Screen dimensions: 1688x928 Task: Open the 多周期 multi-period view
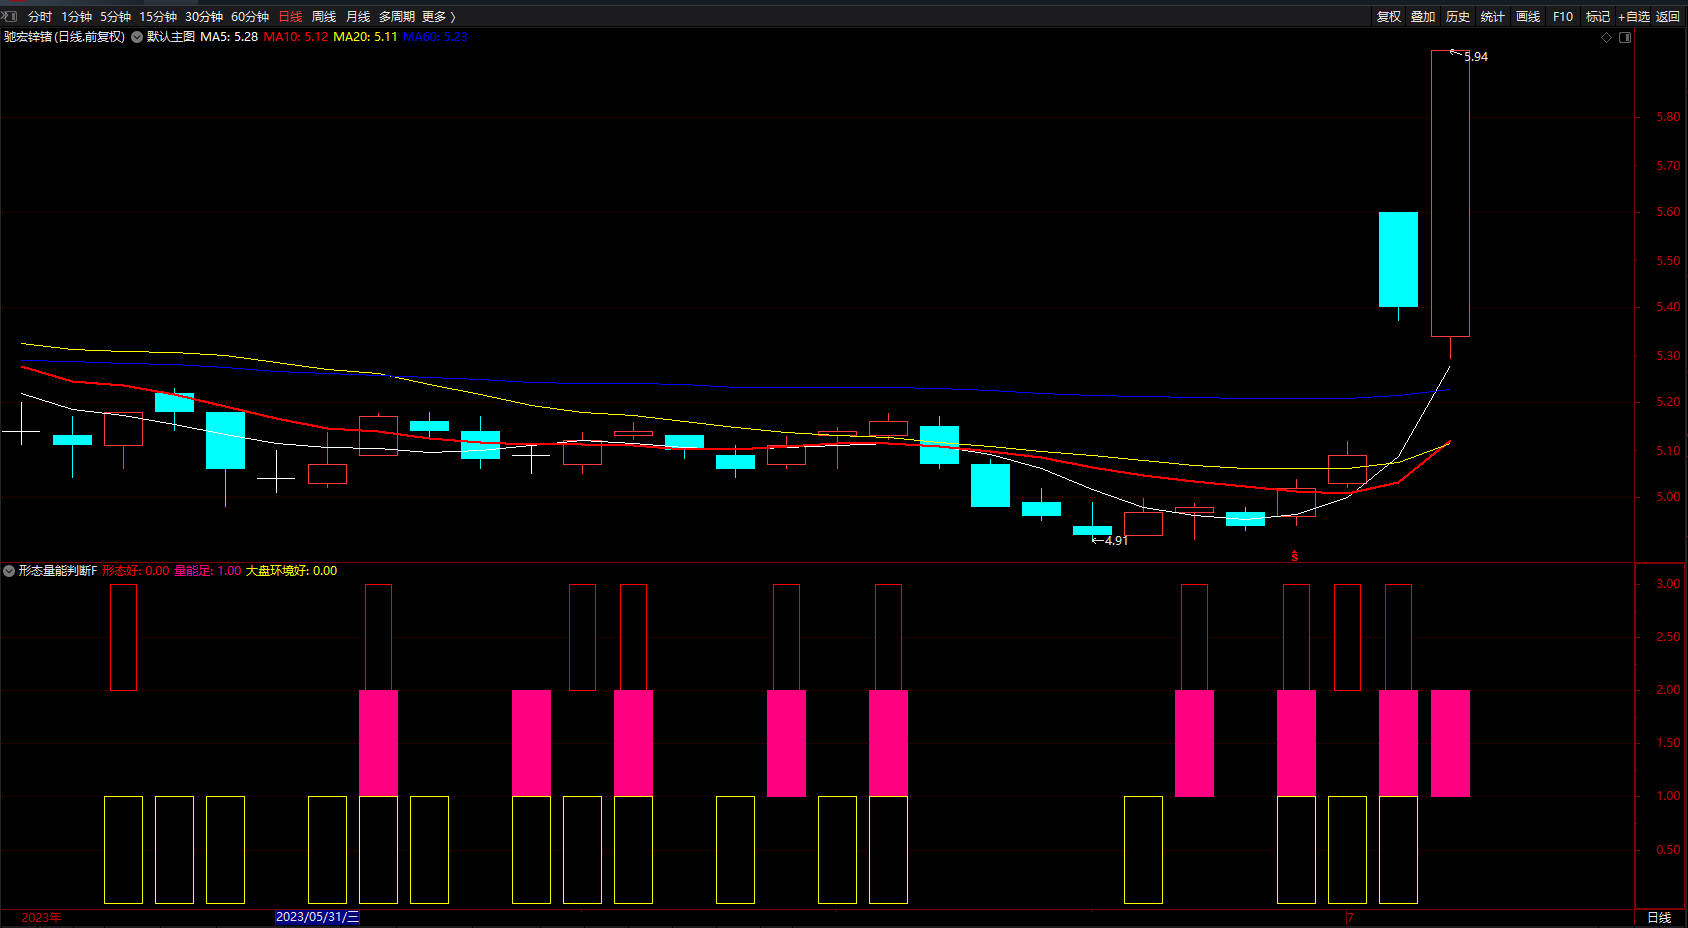point(397,16)
